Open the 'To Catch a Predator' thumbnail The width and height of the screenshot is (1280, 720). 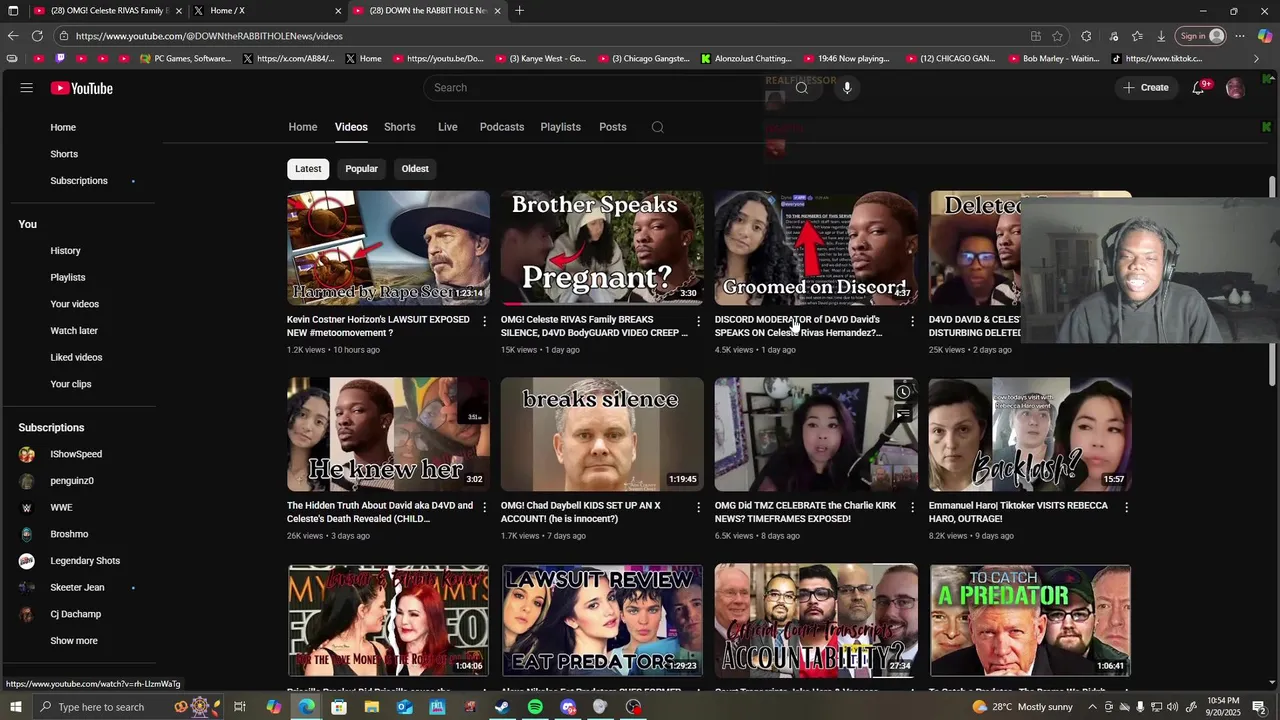[1031, 621]
